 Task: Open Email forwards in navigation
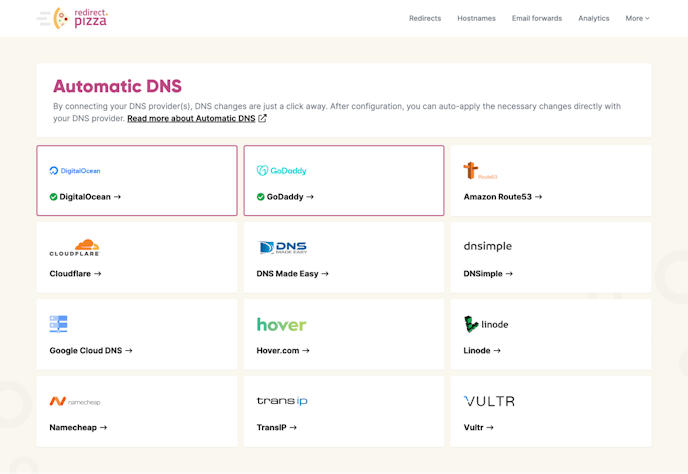537,18
